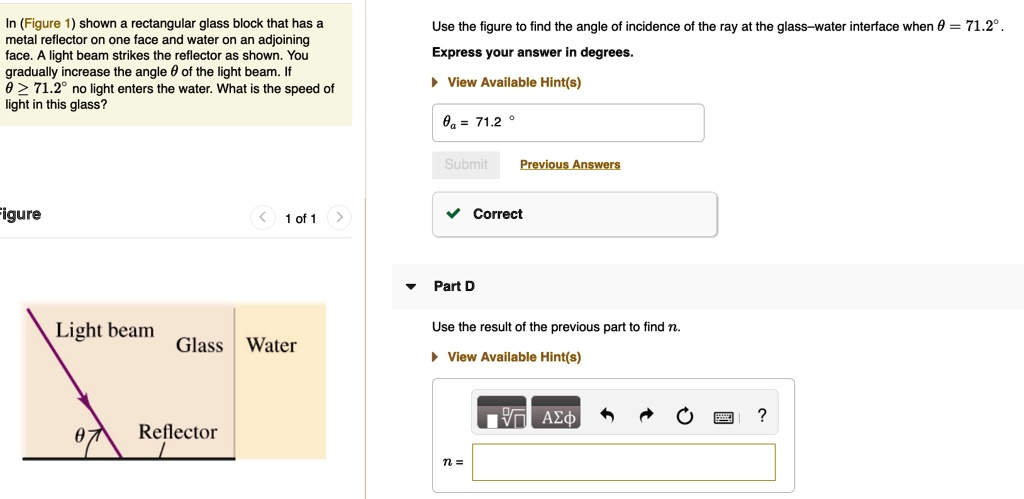Open the Greek symbols ΑΣΦ palette
Viewport: 1024px width, 499px height.
[x=558, y=417]
